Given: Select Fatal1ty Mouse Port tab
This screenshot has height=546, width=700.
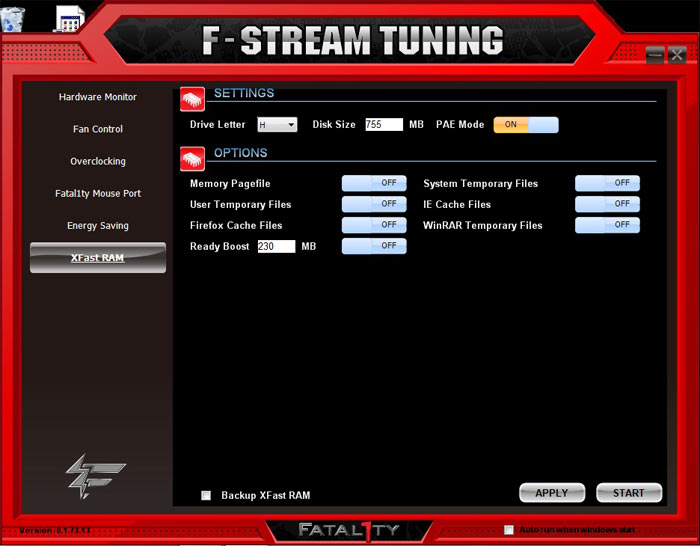Looking at the screenshot, I should [98, 193].
